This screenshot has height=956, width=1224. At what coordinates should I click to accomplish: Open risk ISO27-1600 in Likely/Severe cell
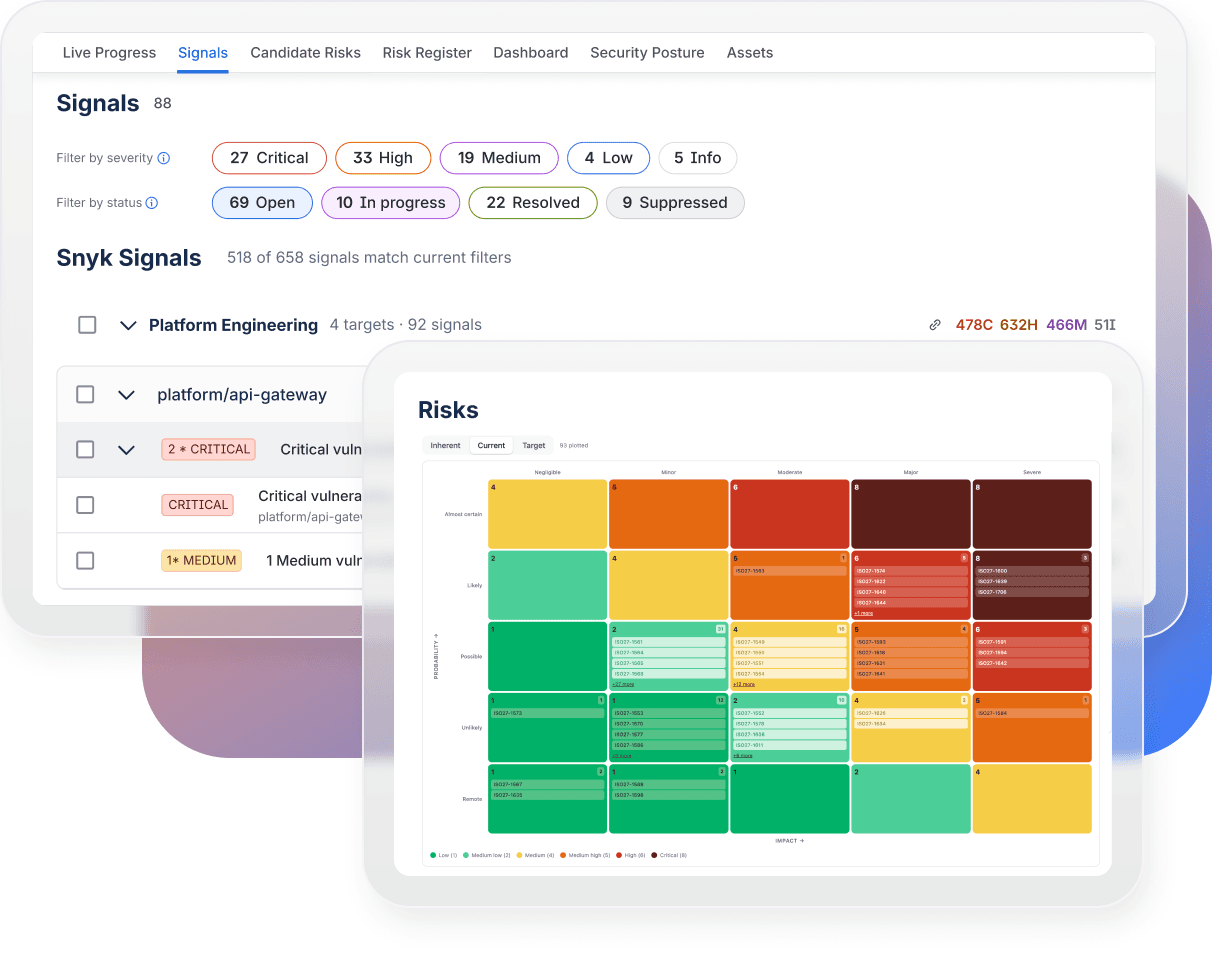tap(1031, 571)
